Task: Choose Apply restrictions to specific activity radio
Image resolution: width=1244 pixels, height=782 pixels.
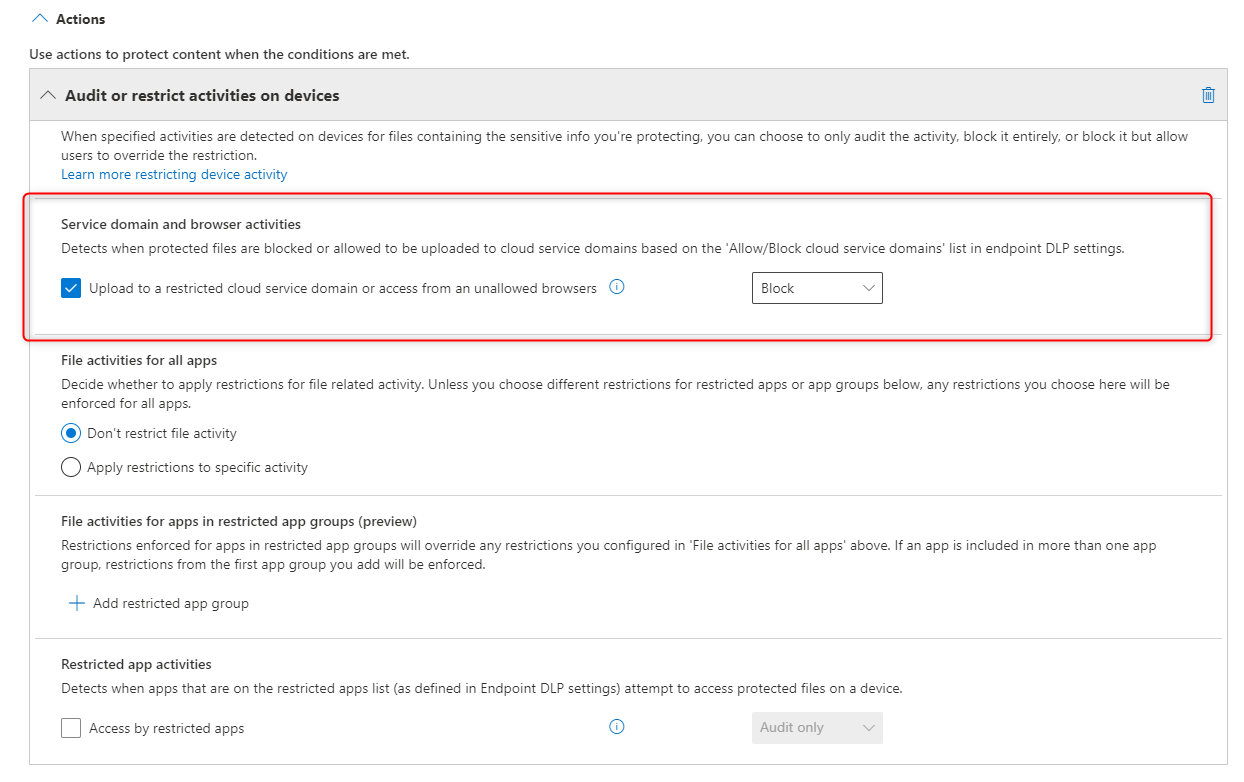Action: coord(71,467)
